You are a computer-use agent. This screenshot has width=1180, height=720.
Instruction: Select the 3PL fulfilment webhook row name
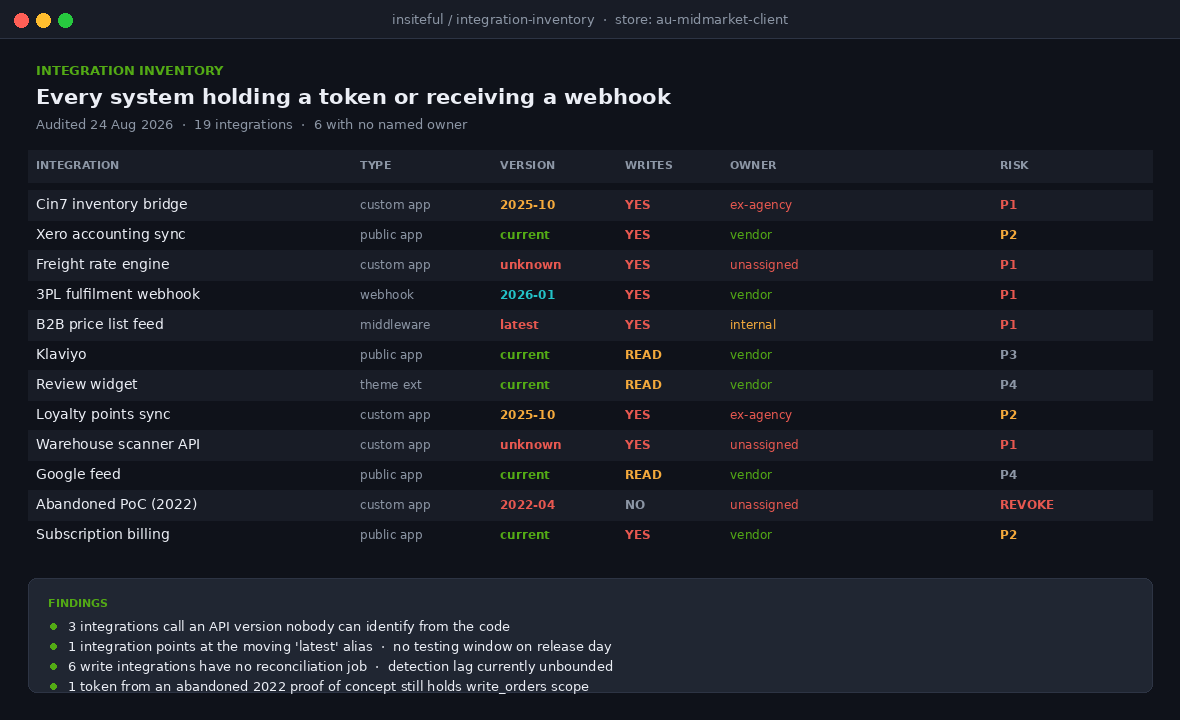point(118,295)
